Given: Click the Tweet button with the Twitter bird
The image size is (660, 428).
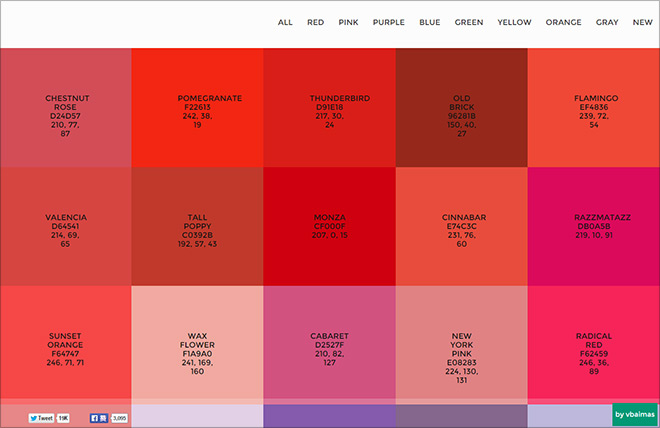Looking at the screenshot, I should point(41,418).
